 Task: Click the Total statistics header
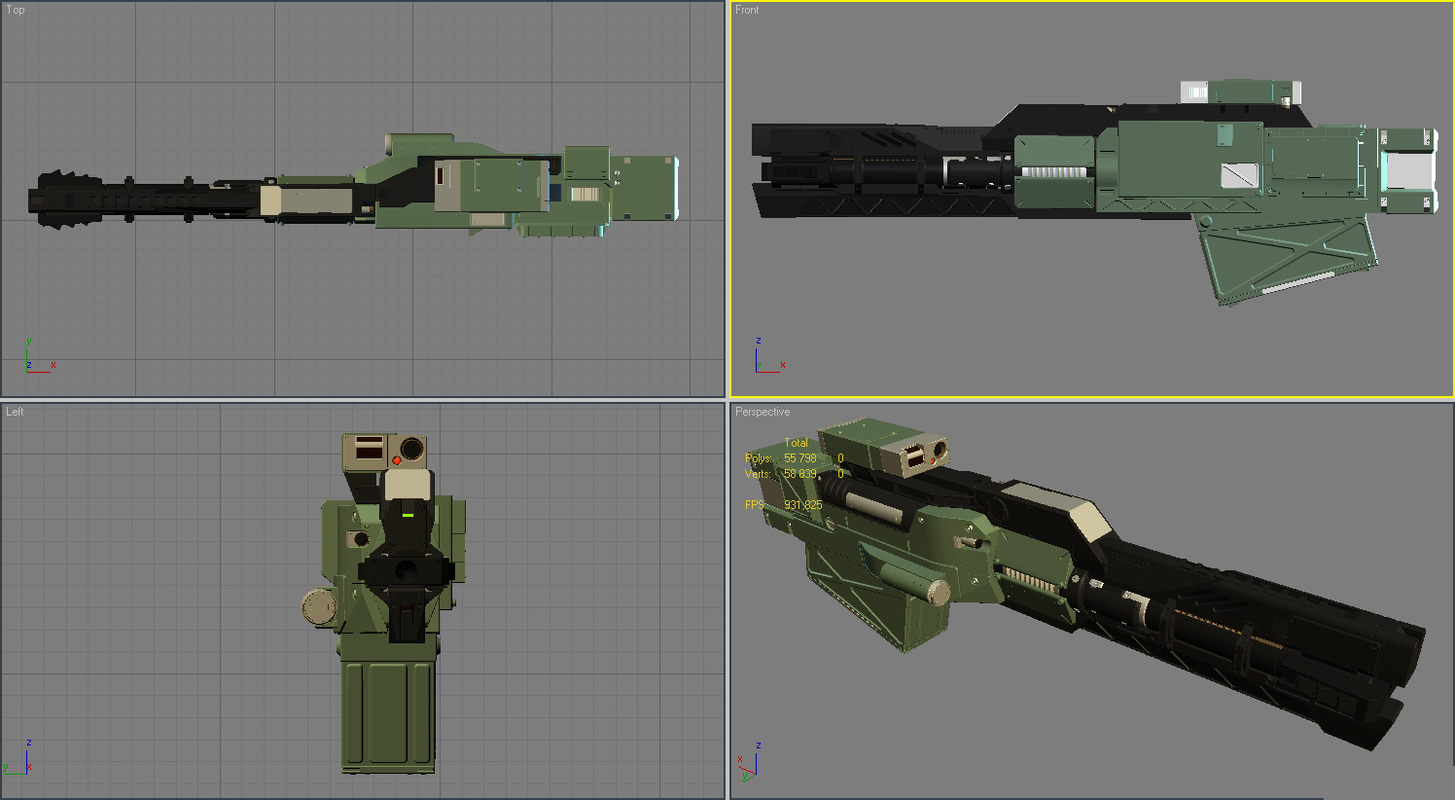pyautogui.click(x=797, y=442)
